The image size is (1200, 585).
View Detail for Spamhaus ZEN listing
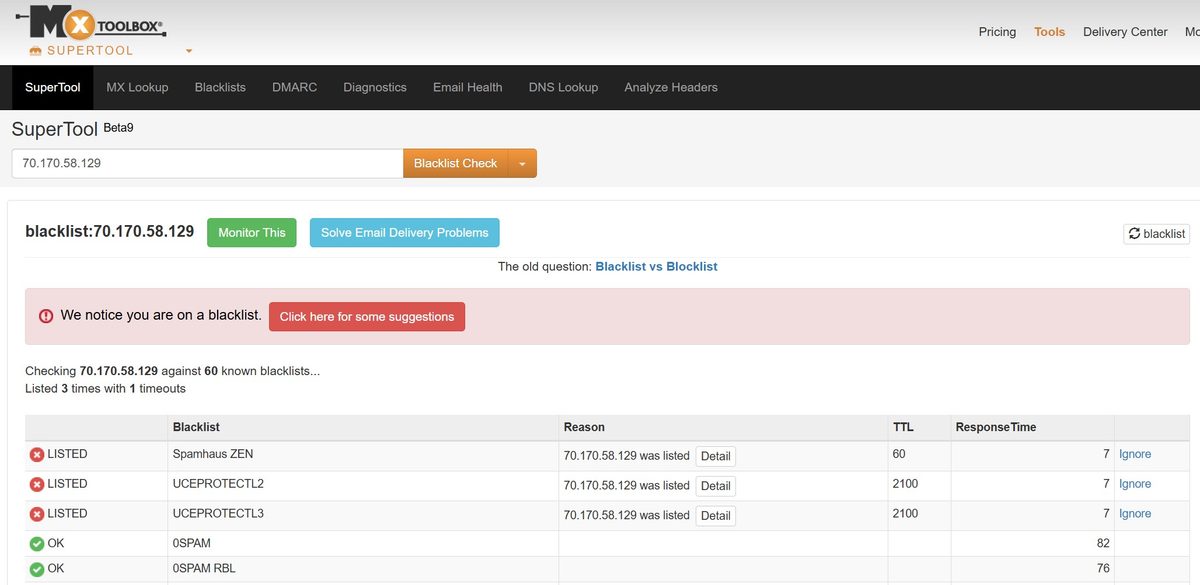pos(715,456)
